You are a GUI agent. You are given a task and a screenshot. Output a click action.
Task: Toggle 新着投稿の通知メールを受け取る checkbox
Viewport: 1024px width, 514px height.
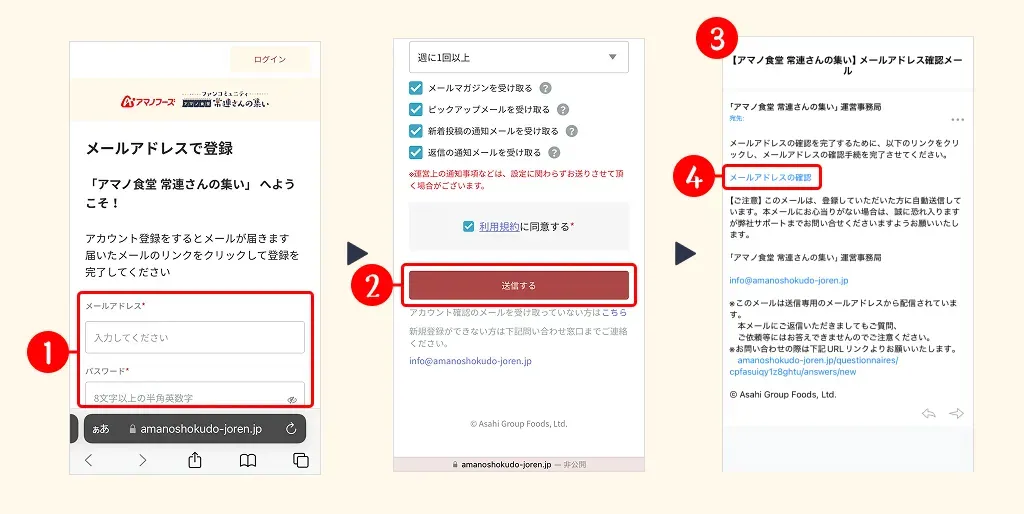(416, 131)
